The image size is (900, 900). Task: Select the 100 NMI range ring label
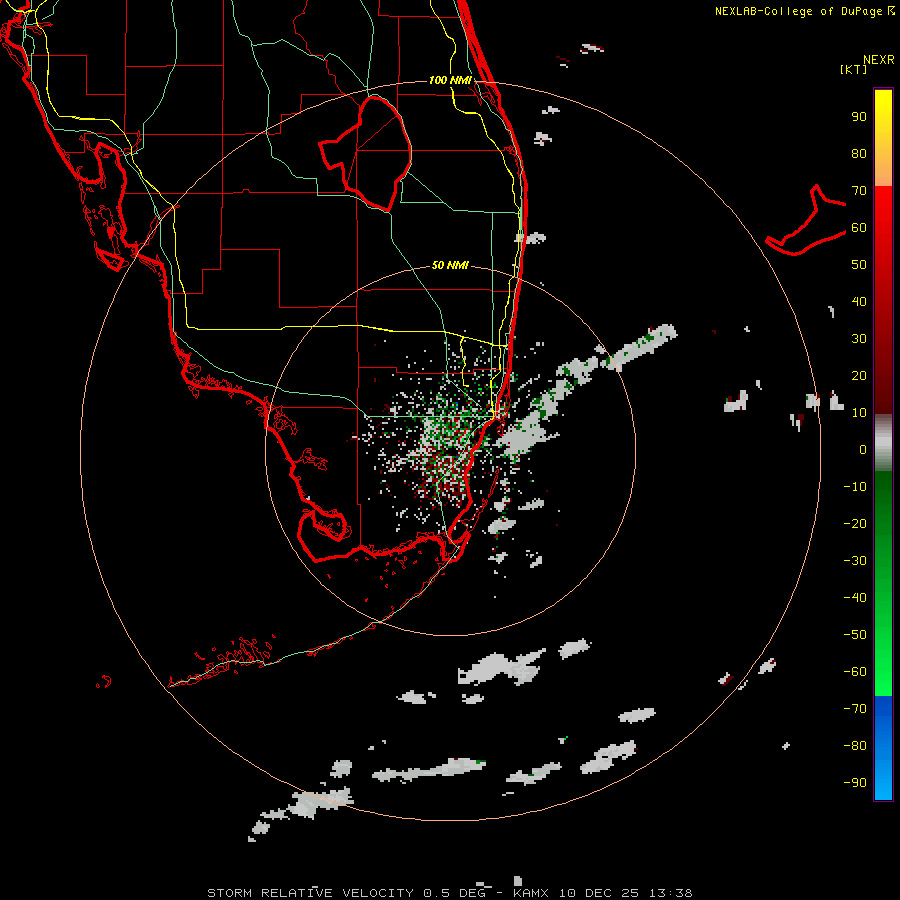point(450,80)
